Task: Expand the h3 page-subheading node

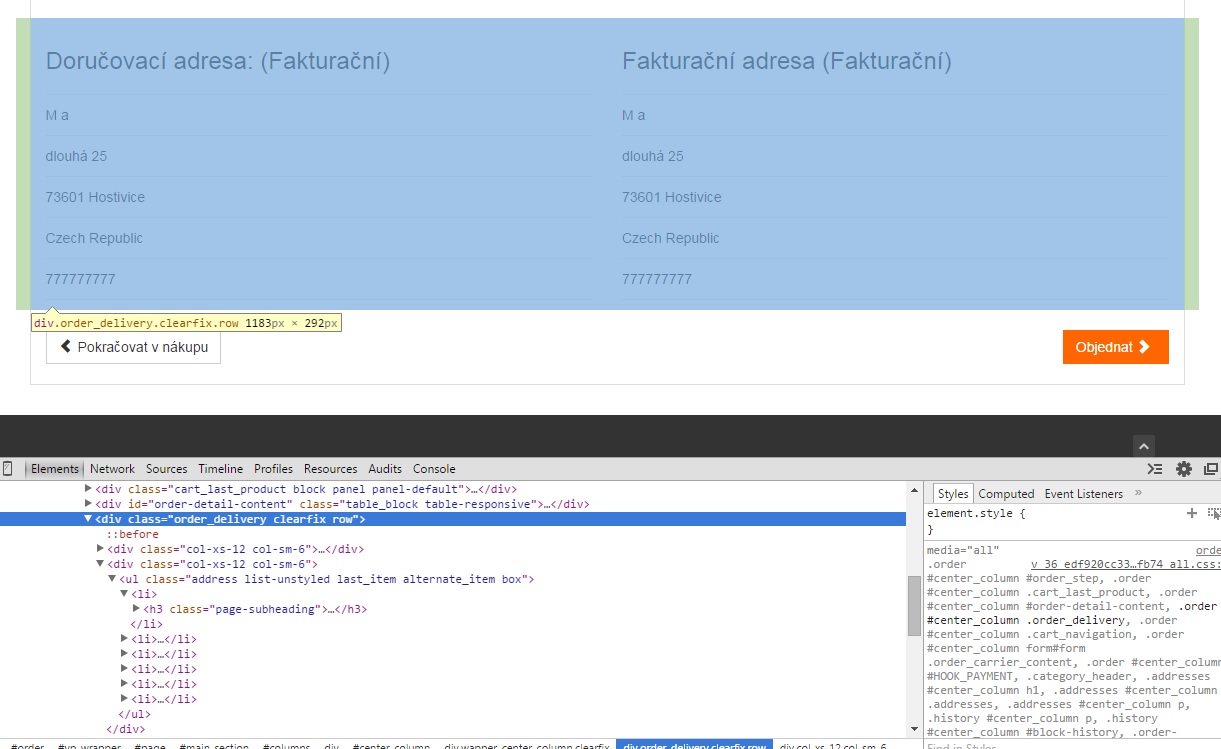Action: click(136, 609)
